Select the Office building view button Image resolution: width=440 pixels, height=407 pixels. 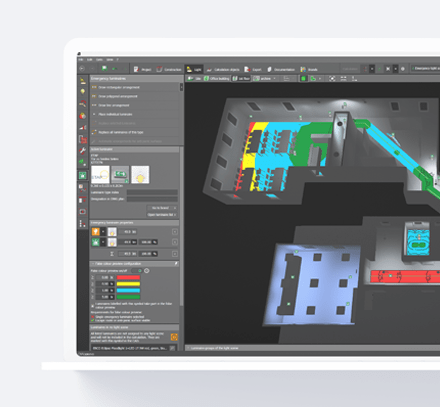tap(217, 79)
